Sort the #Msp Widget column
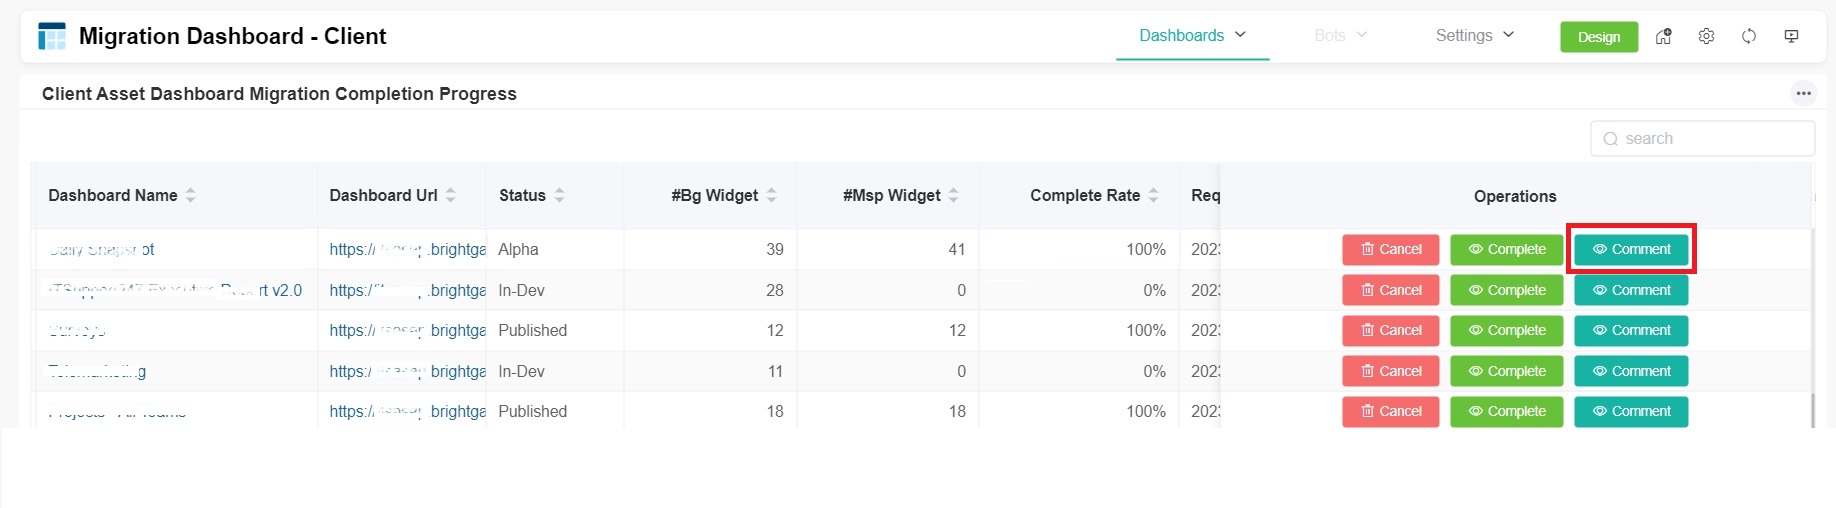The image size is (1836, 508). tap(953, 195)
